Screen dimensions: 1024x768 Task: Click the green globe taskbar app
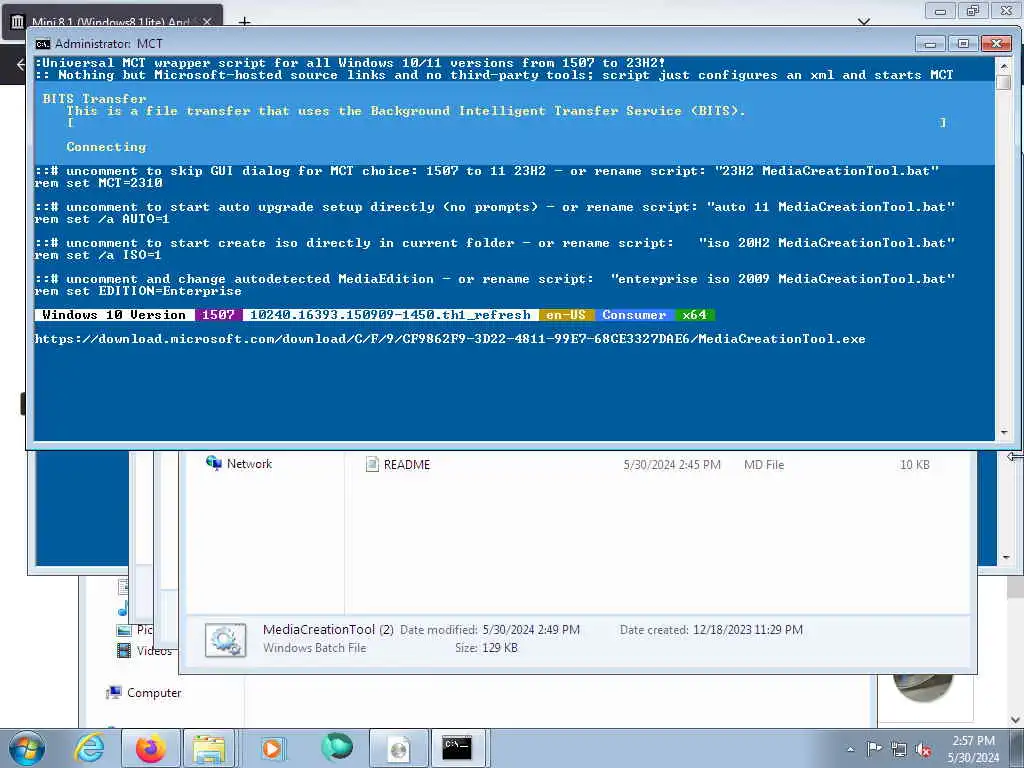[337, 747]
